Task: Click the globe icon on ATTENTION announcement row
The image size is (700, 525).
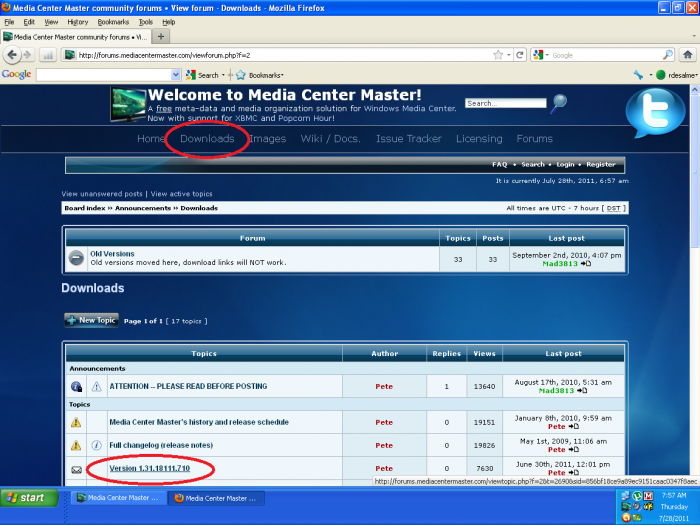Action: point(76,386)
